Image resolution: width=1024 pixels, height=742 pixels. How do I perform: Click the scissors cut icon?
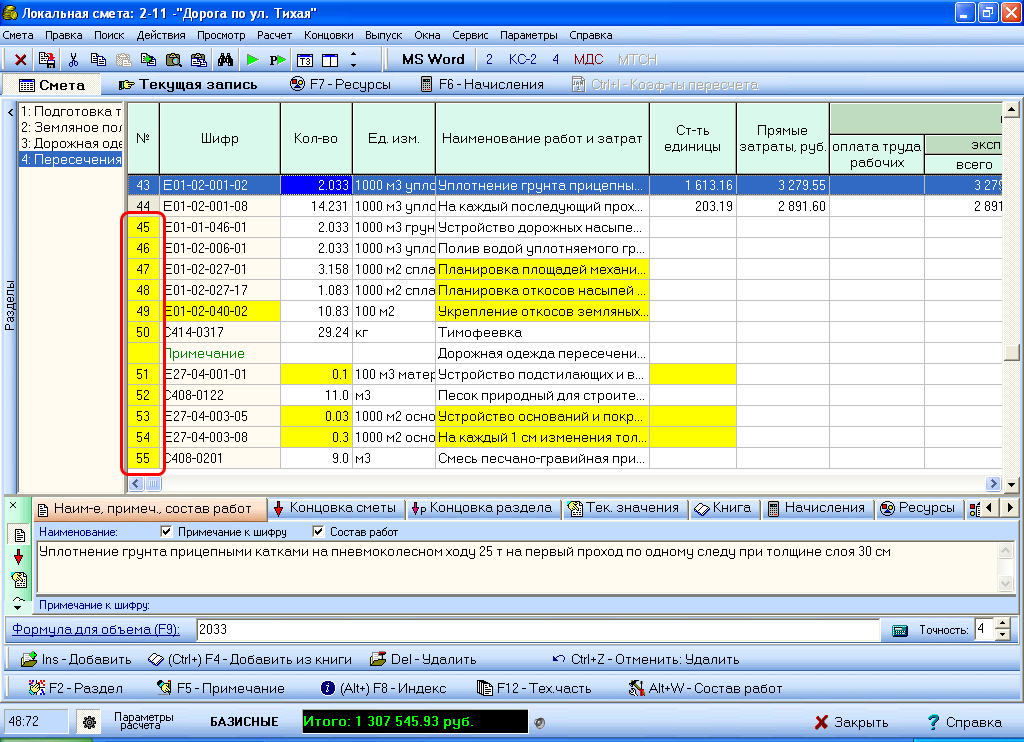click(x=73, y=60)
